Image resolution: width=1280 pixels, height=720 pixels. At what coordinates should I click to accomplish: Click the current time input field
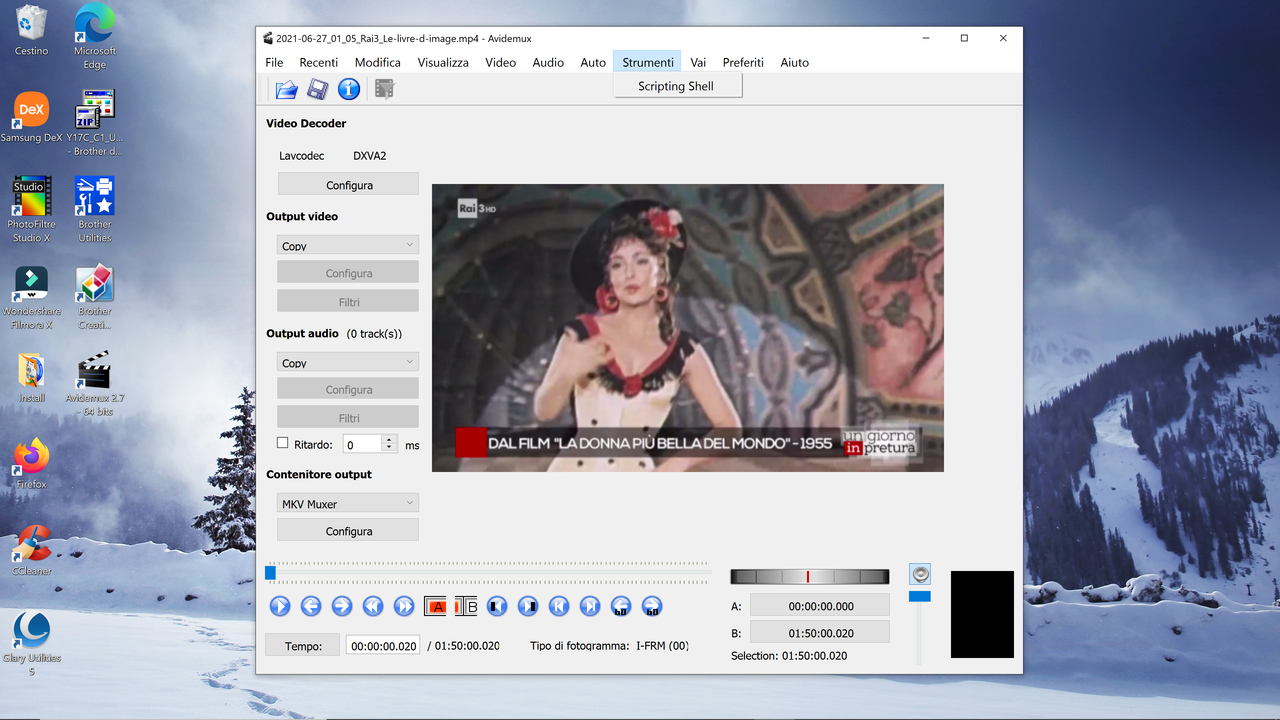383,645
